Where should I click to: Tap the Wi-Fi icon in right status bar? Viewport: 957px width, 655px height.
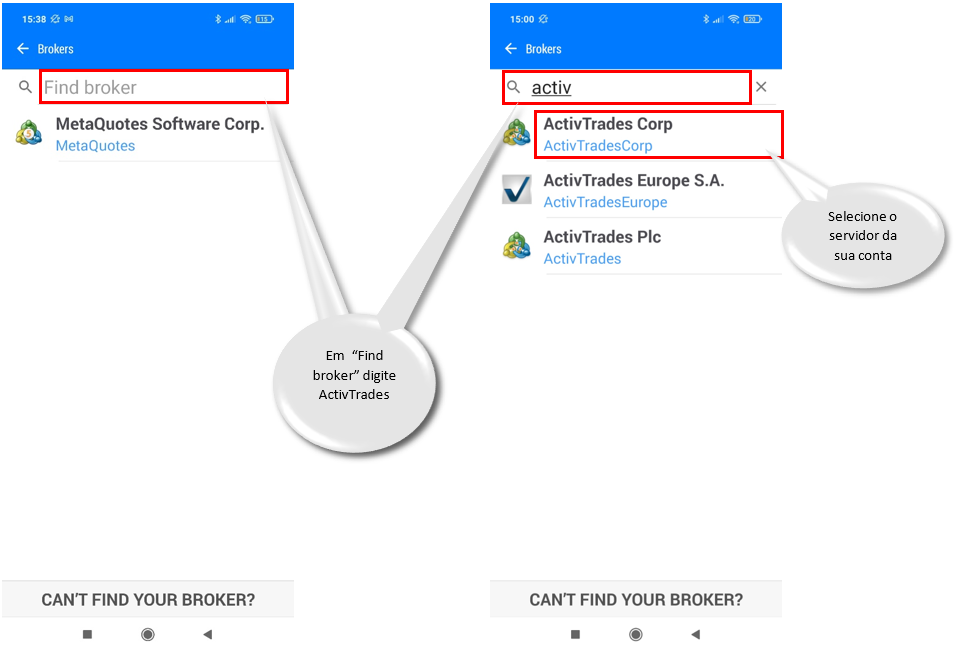pos(734,19)
